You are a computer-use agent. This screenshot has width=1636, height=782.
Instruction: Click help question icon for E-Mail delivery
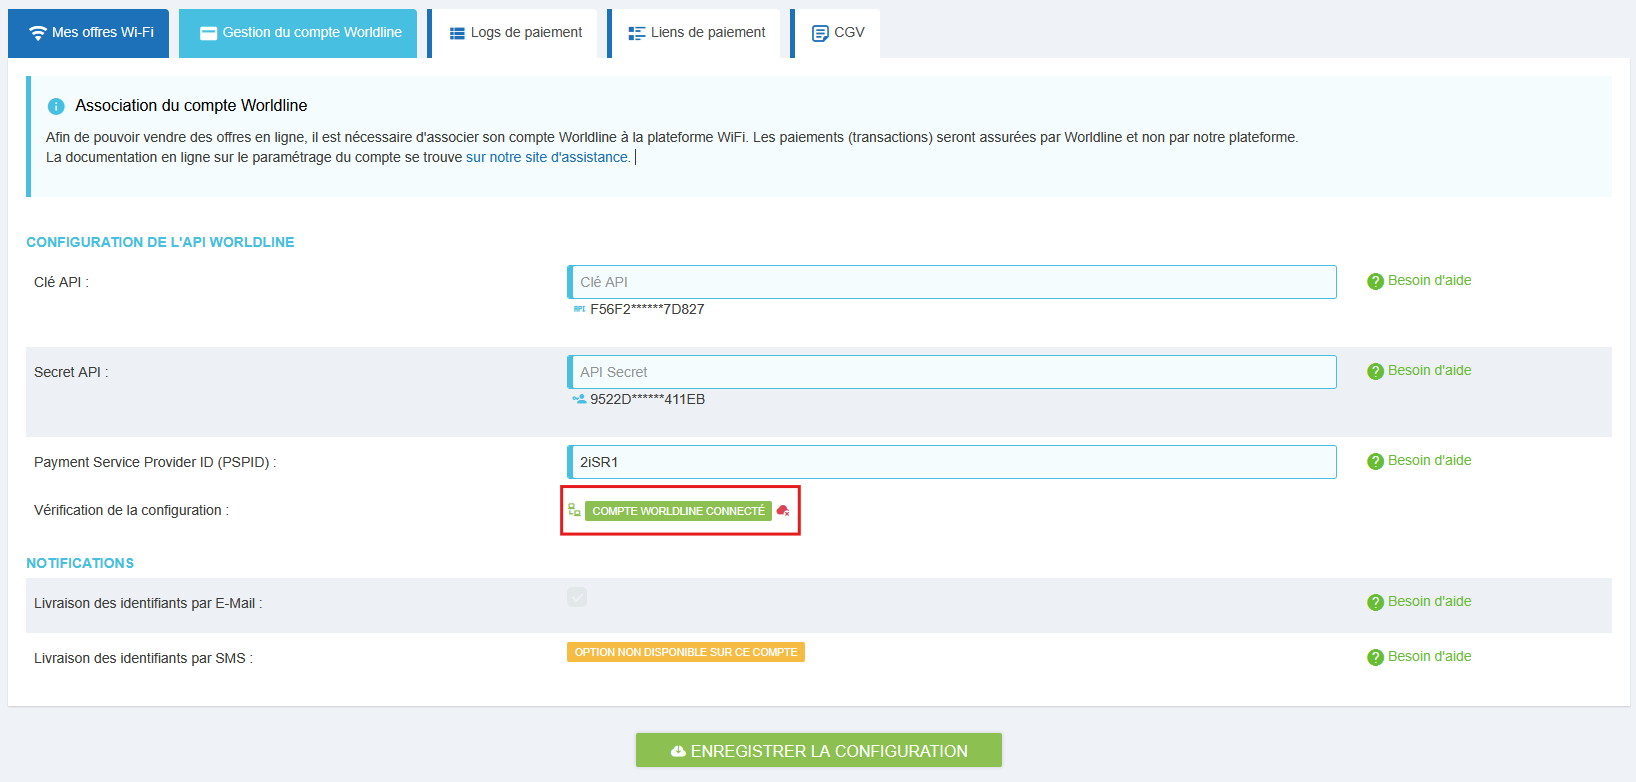(x=1375, y=602)
